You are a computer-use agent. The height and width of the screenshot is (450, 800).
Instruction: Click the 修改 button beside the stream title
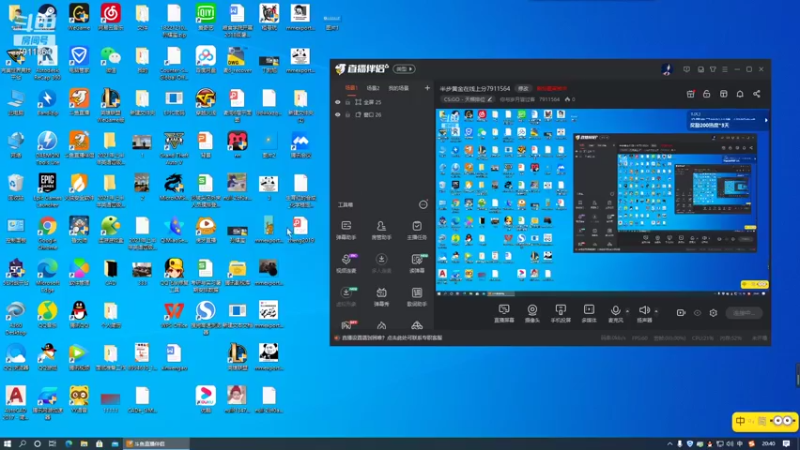coord(523,88)
